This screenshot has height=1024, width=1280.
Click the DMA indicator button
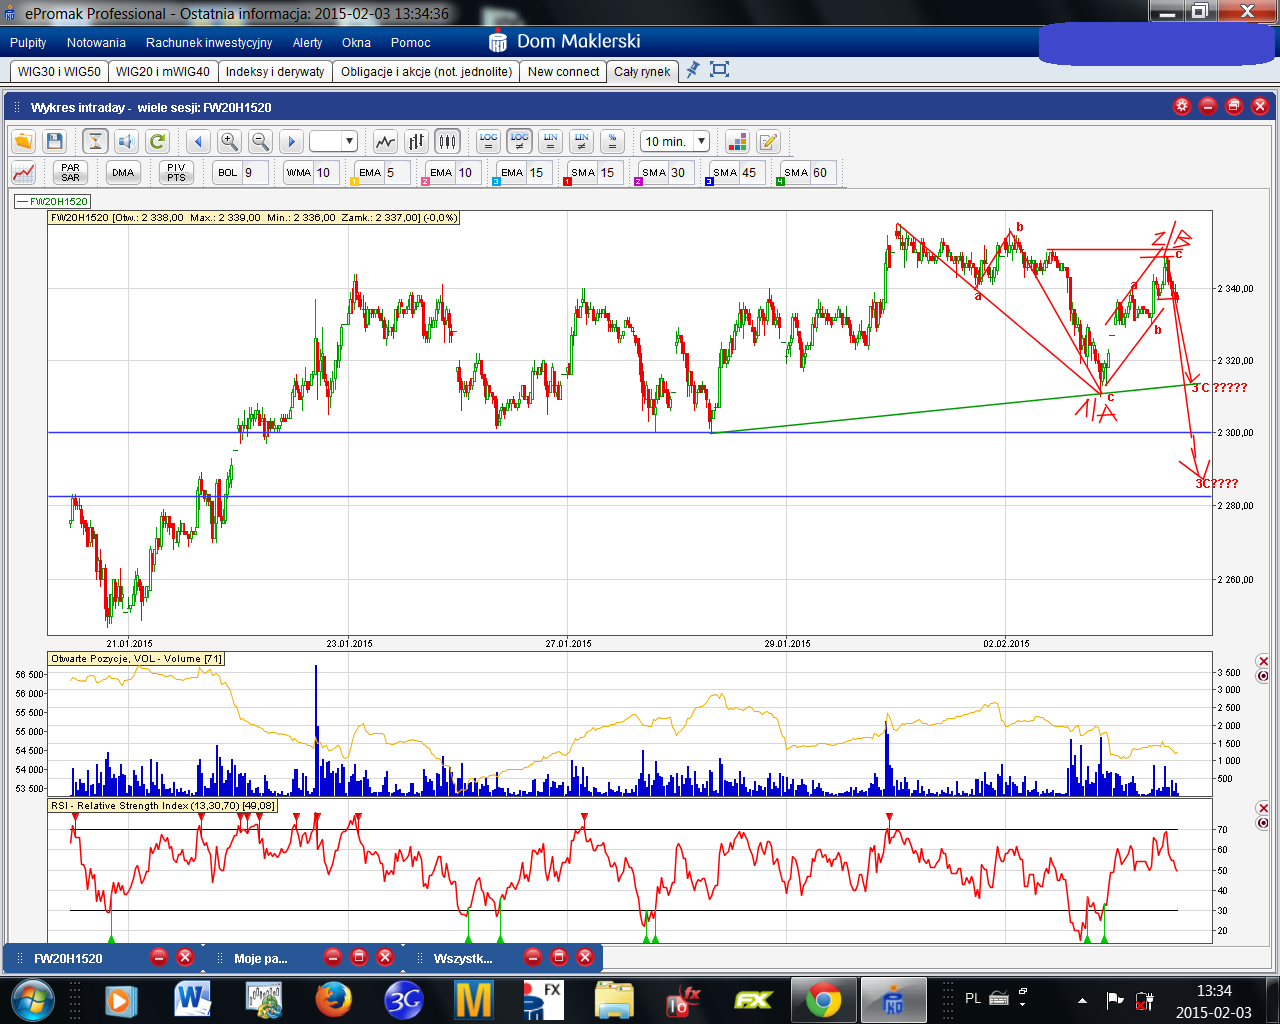[x=123, y=173]
